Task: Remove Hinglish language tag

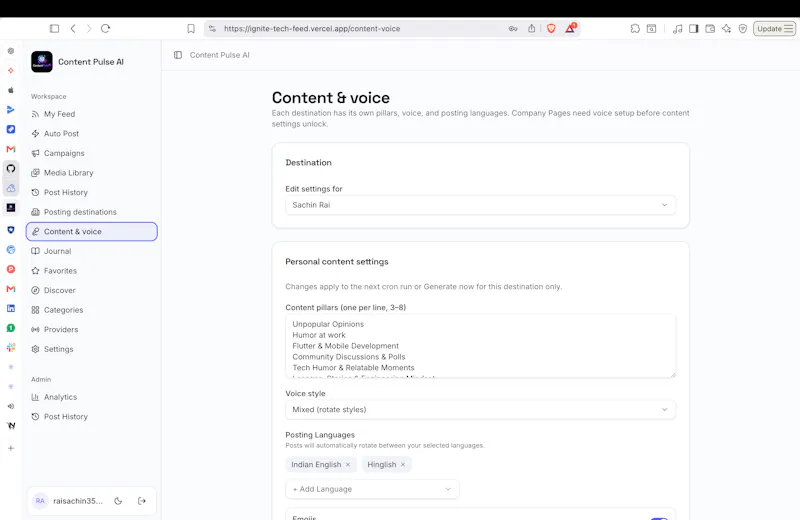Action: tap(403, 464)
